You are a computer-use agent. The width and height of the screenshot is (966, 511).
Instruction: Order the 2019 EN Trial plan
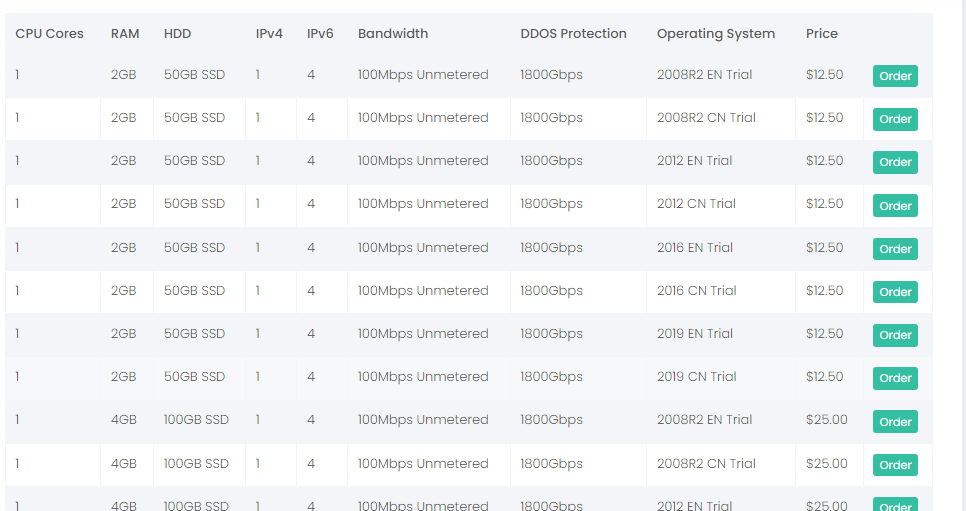point(895,335)
